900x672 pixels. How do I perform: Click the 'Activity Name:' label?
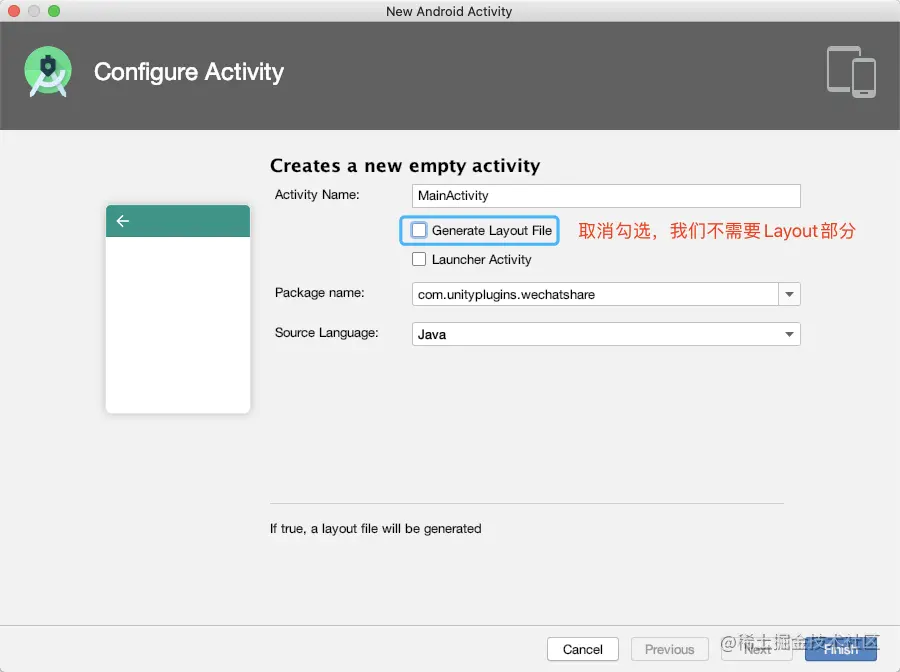pos(317,195)
